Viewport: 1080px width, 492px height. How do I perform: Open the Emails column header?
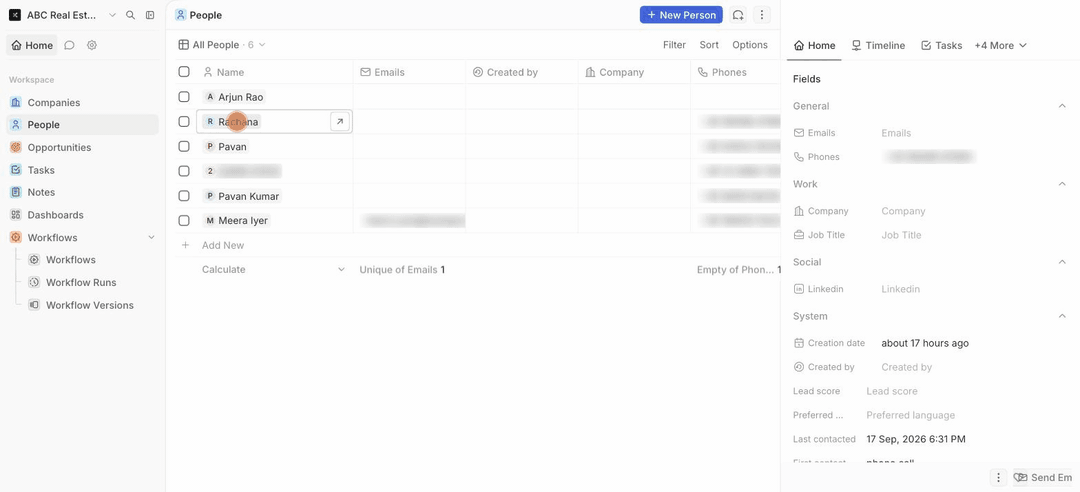pyautogui.click(x=409, y=72)
